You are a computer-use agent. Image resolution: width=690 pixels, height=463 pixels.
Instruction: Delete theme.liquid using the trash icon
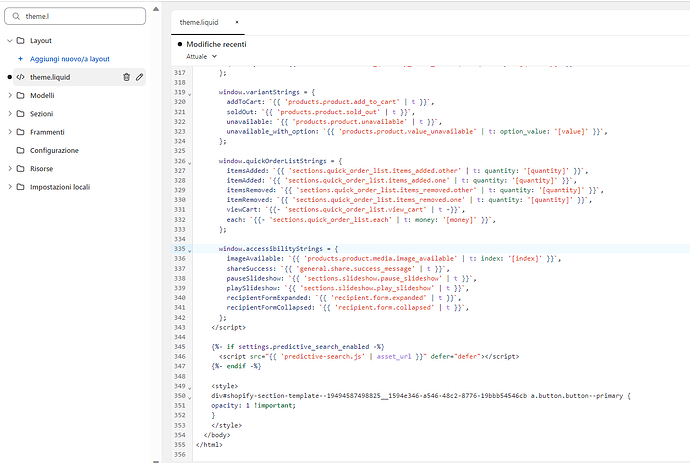pos(126,77)
